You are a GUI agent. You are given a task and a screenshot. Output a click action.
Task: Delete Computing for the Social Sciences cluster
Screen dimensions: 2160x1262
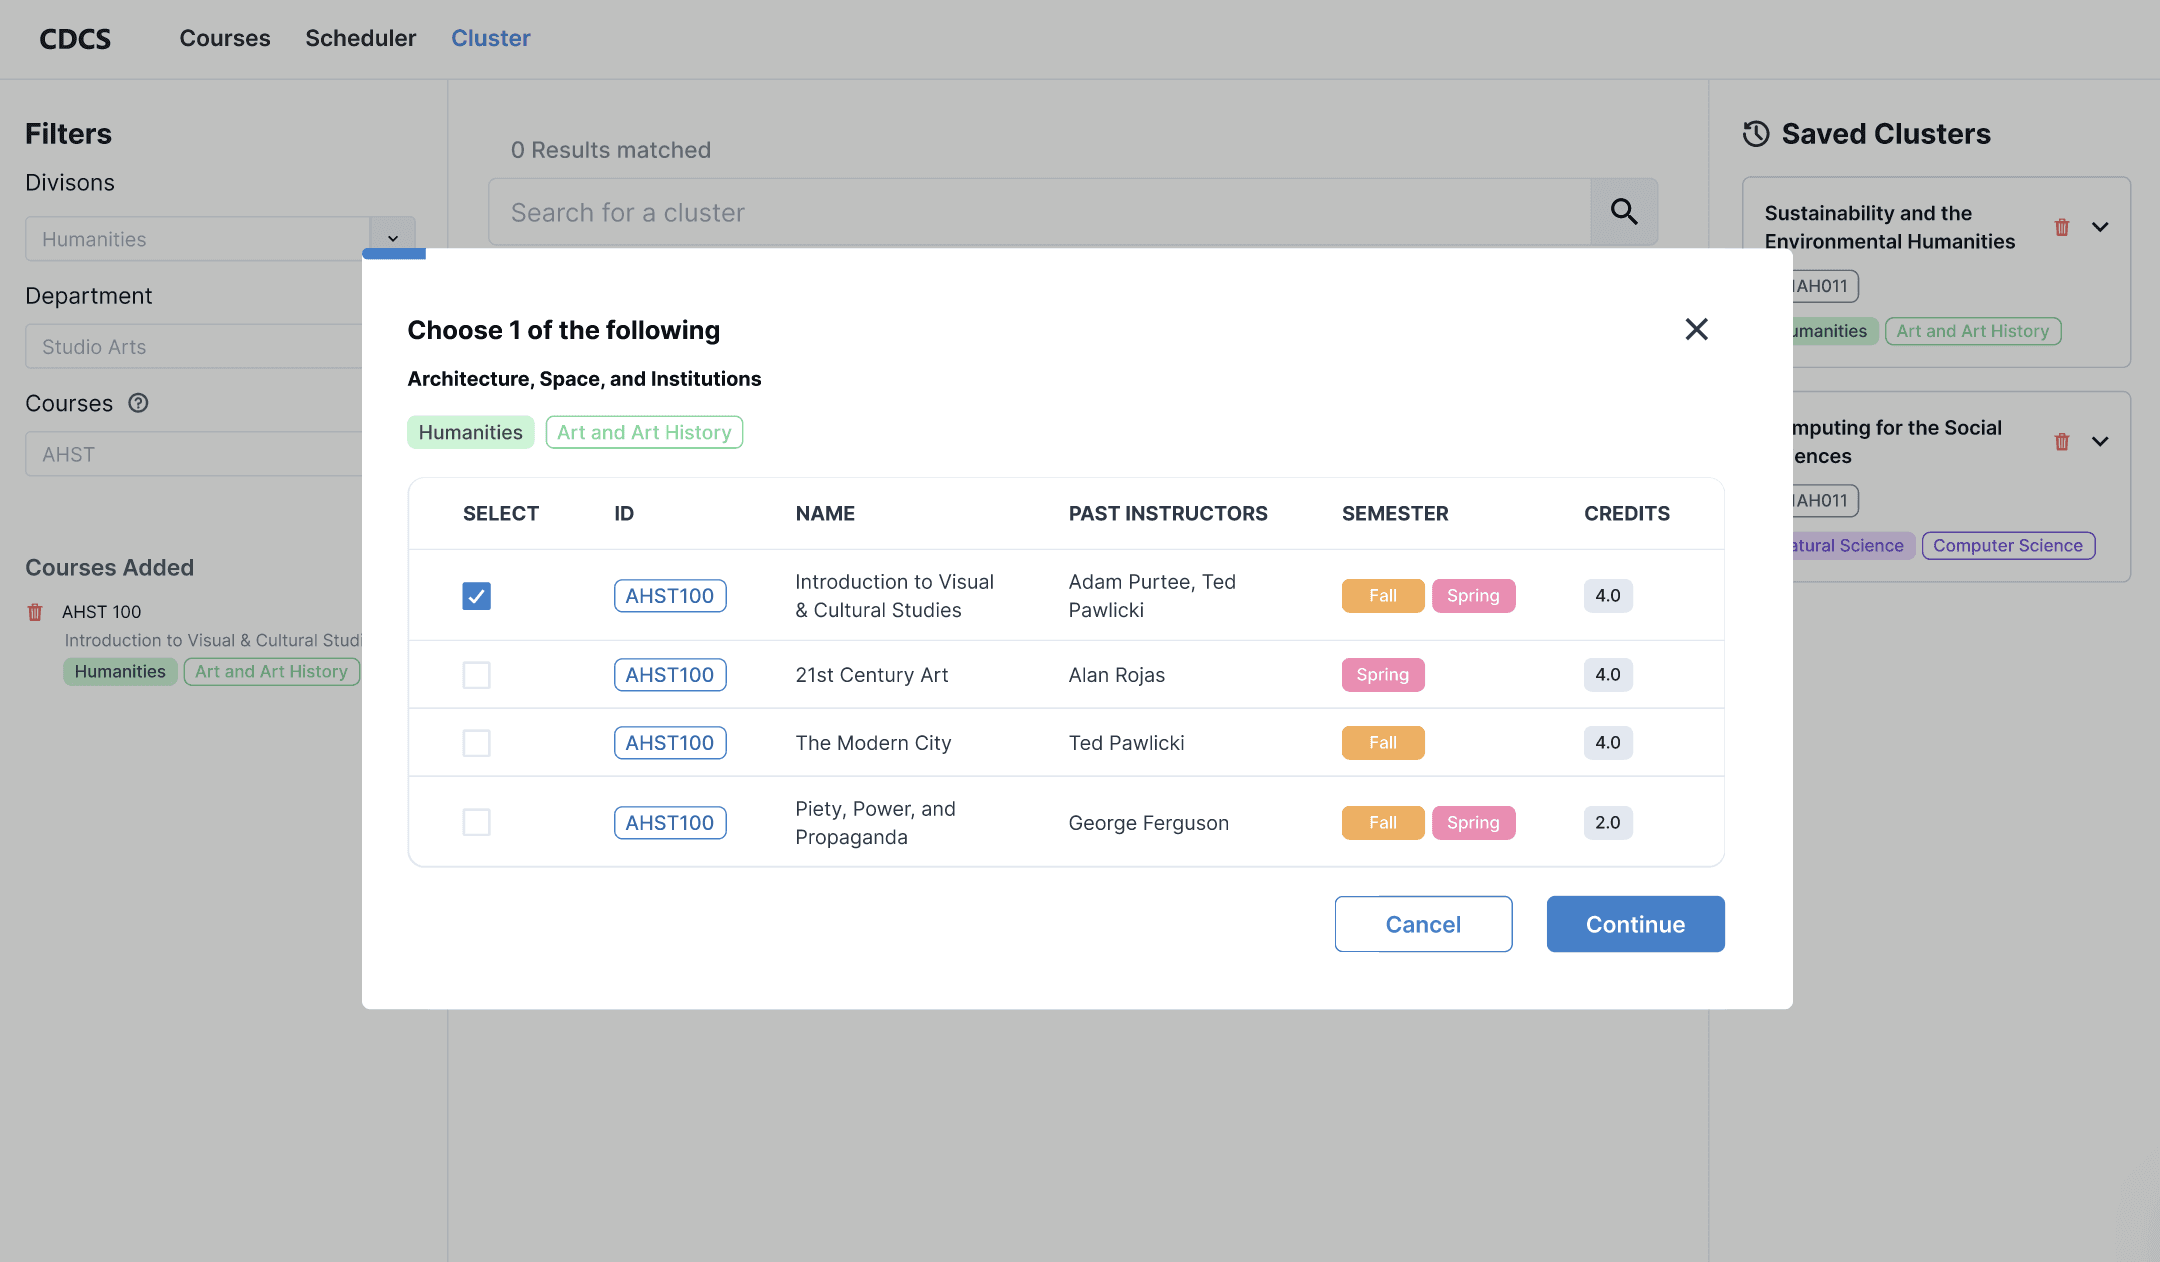pos(2061,441)
